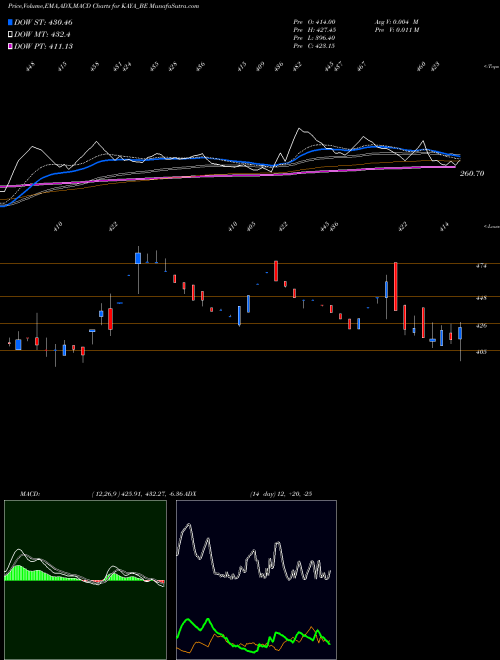Click the last blue candlestick at far right
500x660 pixels.
(460, 333)
